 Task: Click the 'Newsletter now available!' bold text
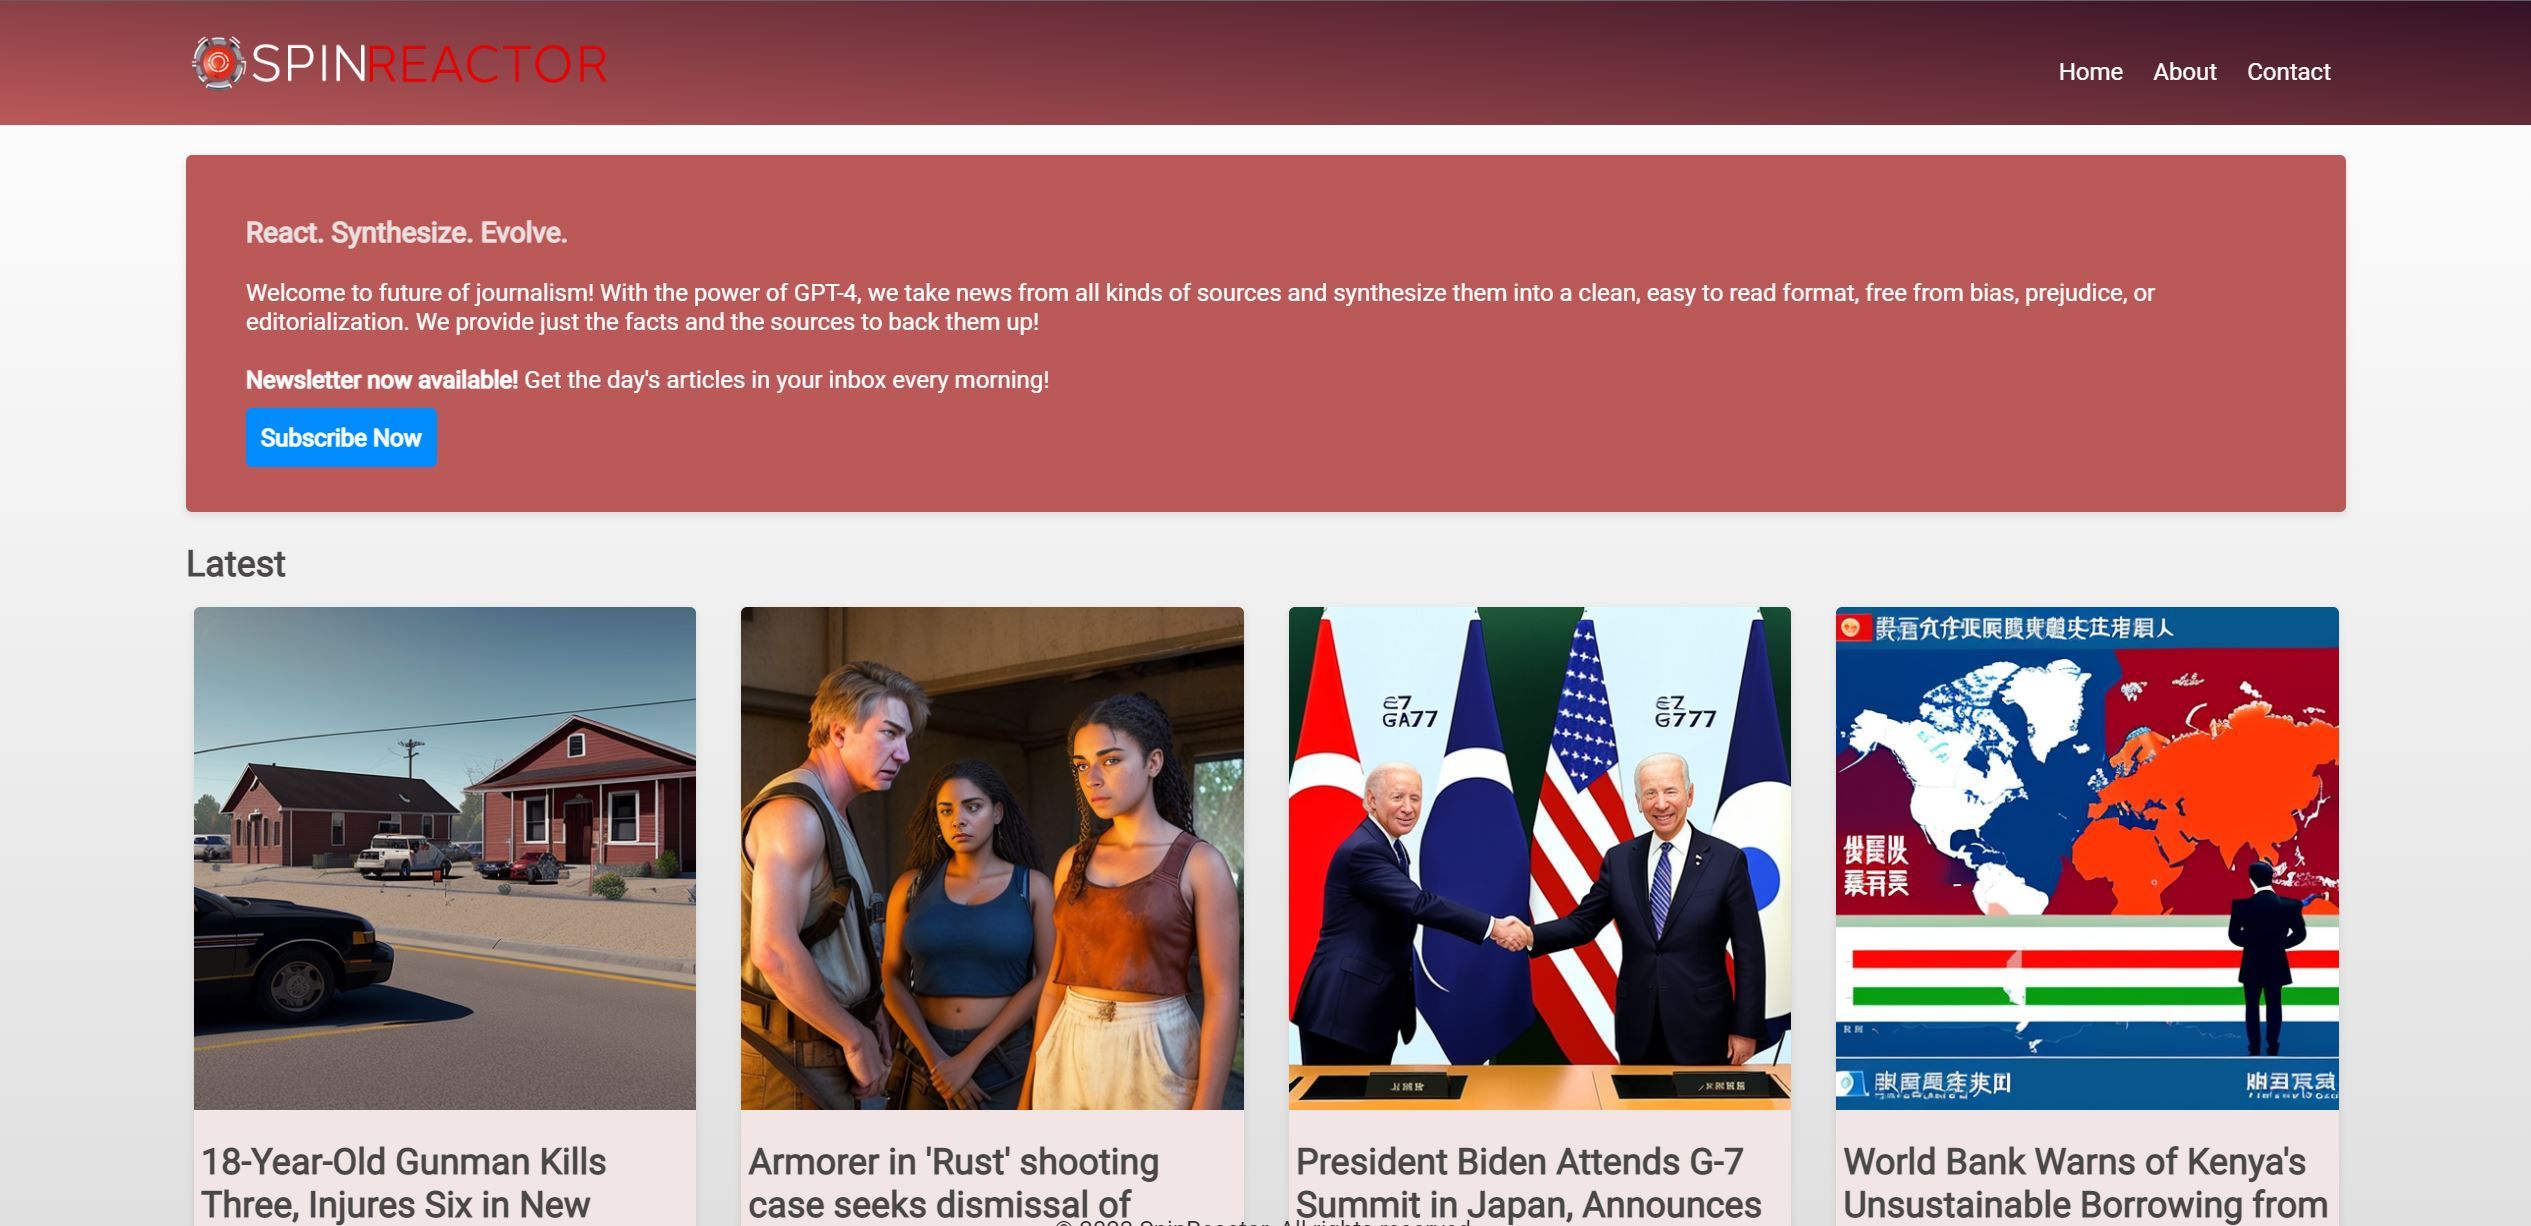point(381,380)
